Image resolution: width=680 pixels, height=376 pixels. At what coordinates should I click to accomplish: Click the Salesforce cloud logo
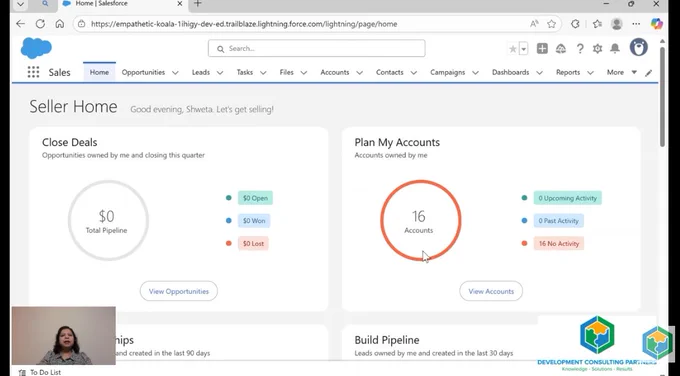36,48
